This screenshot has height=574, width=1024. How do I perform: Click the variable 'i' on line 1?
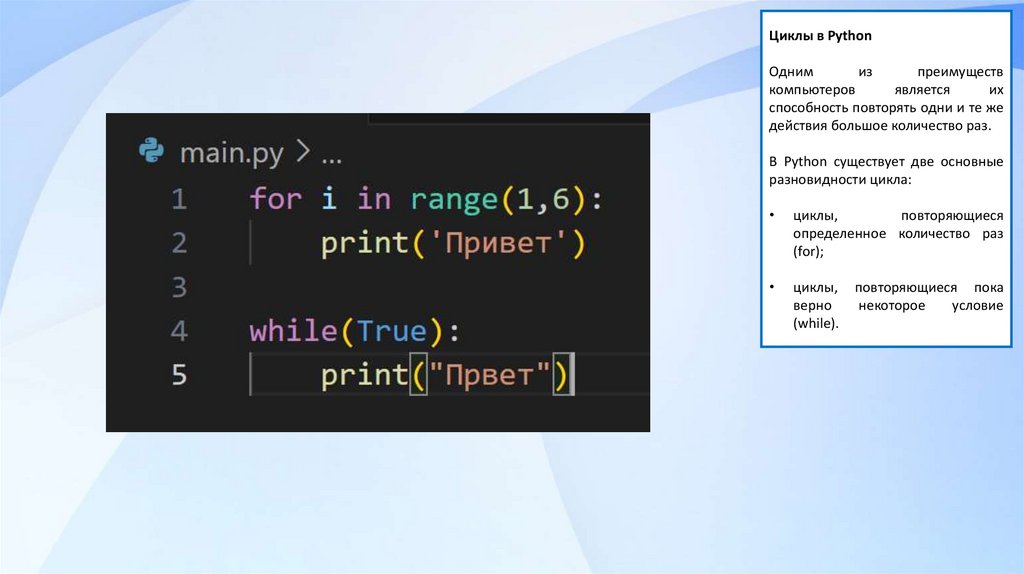pos(329,199)
